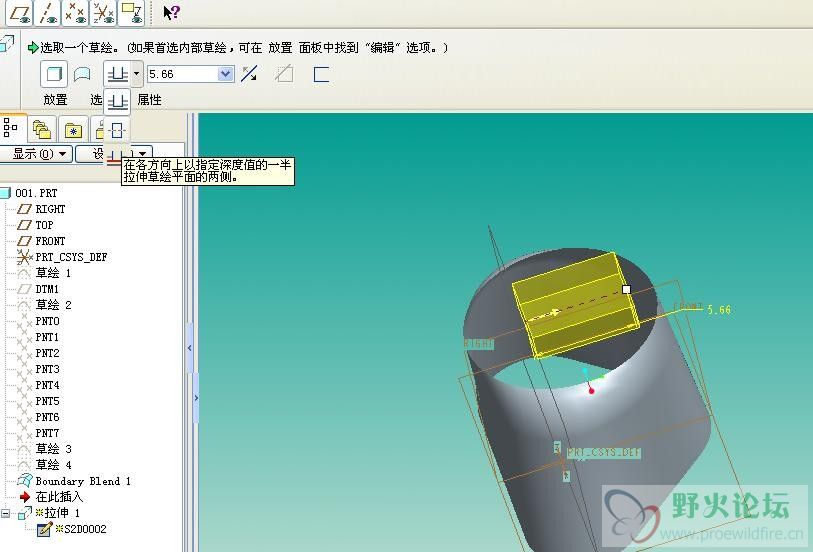This screenshot has height=552, width=813.
Task: Open the 5.66 depth value dropdown
Action: click(225, 74)
